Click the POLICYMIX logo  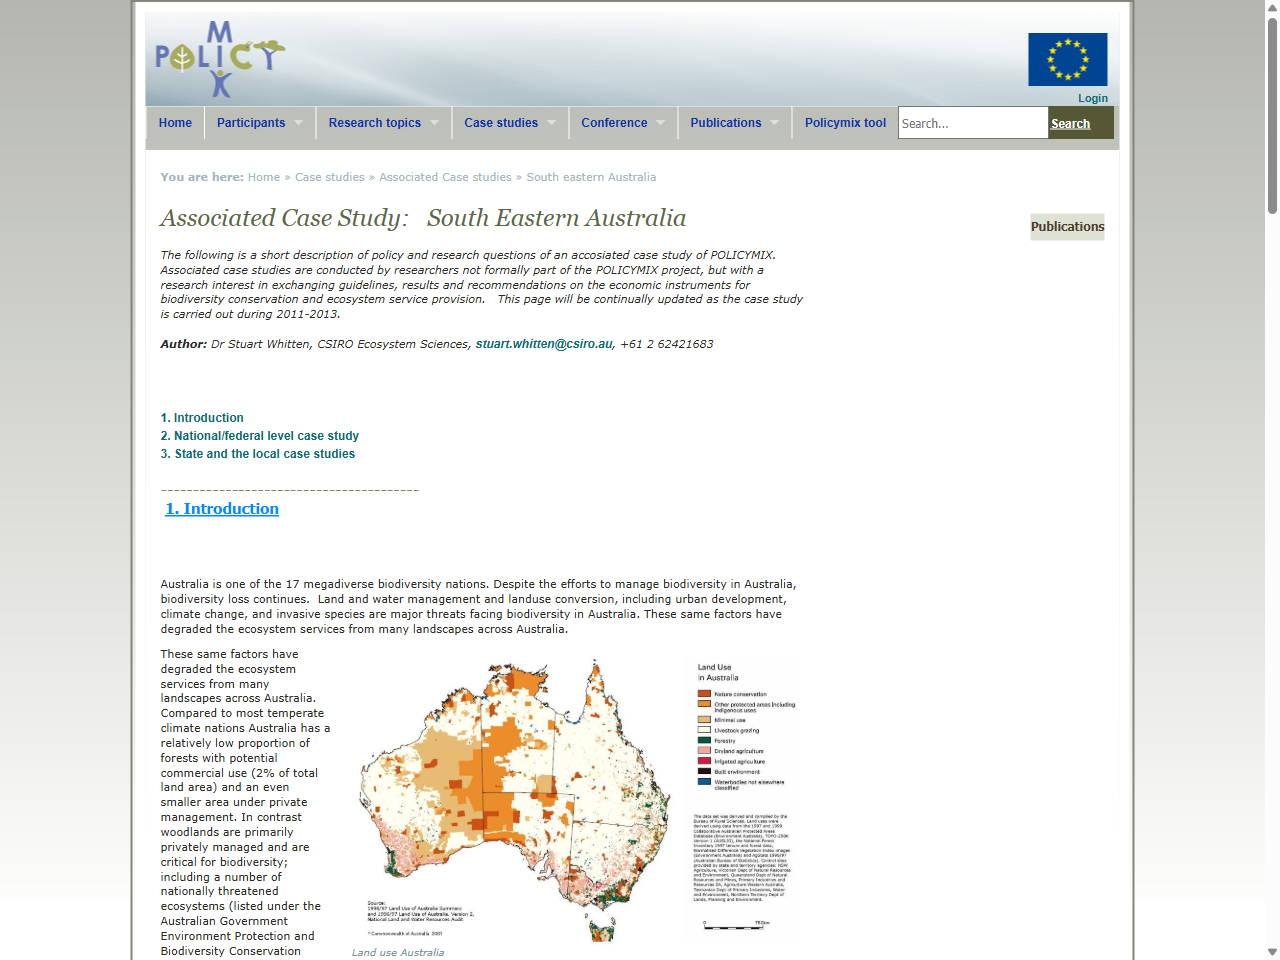tap(220, 60)
